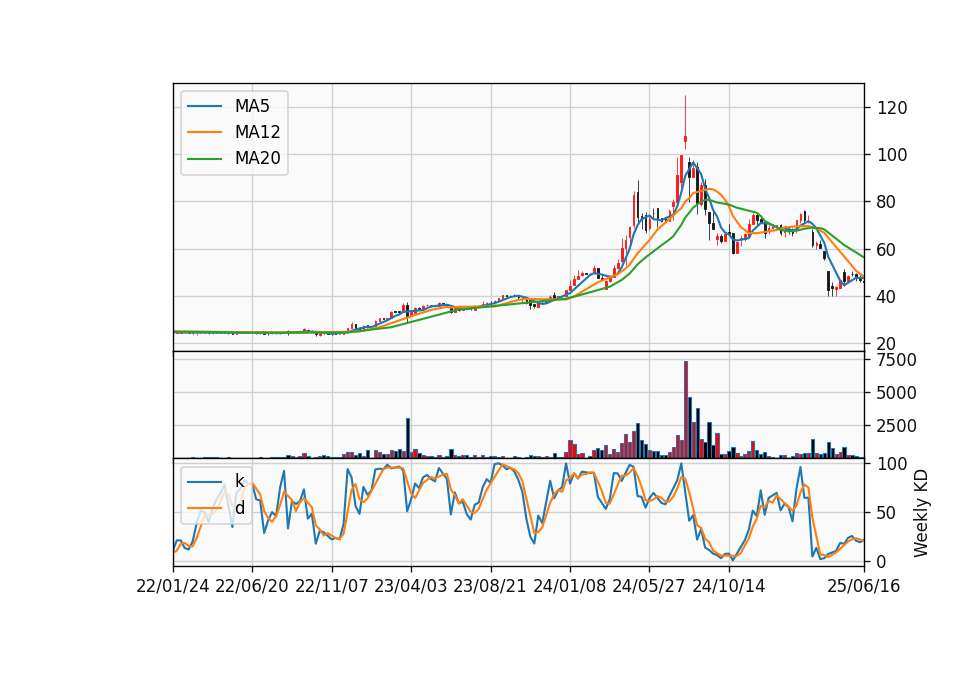Click the 24/05/27 date tick label
This screenshot has height=690, width=960.
(x=649, y=586)
